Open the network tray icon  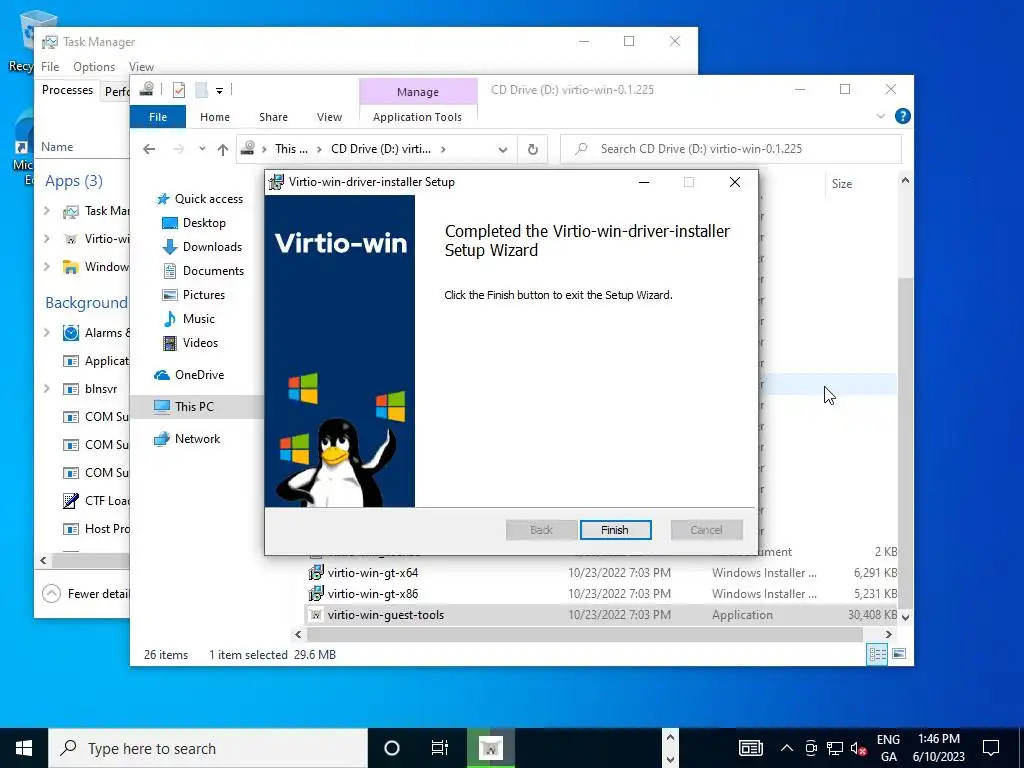(835, 748)
